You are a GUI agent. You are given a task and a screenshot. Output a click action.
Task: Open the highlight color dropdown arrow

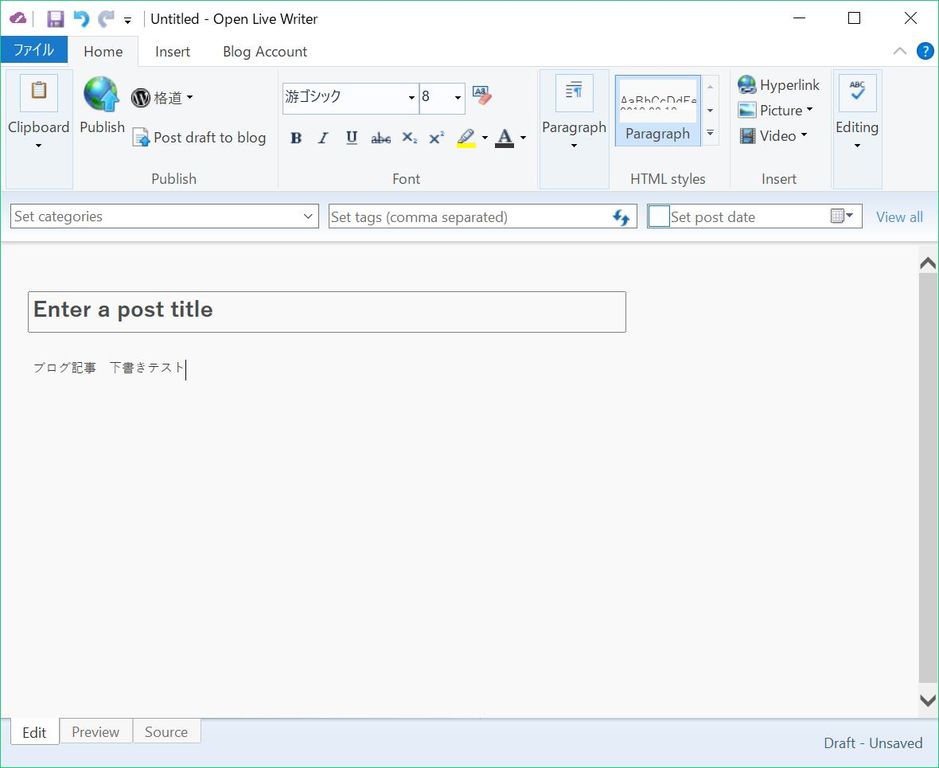pyautogui.click(x=484, y=138)
